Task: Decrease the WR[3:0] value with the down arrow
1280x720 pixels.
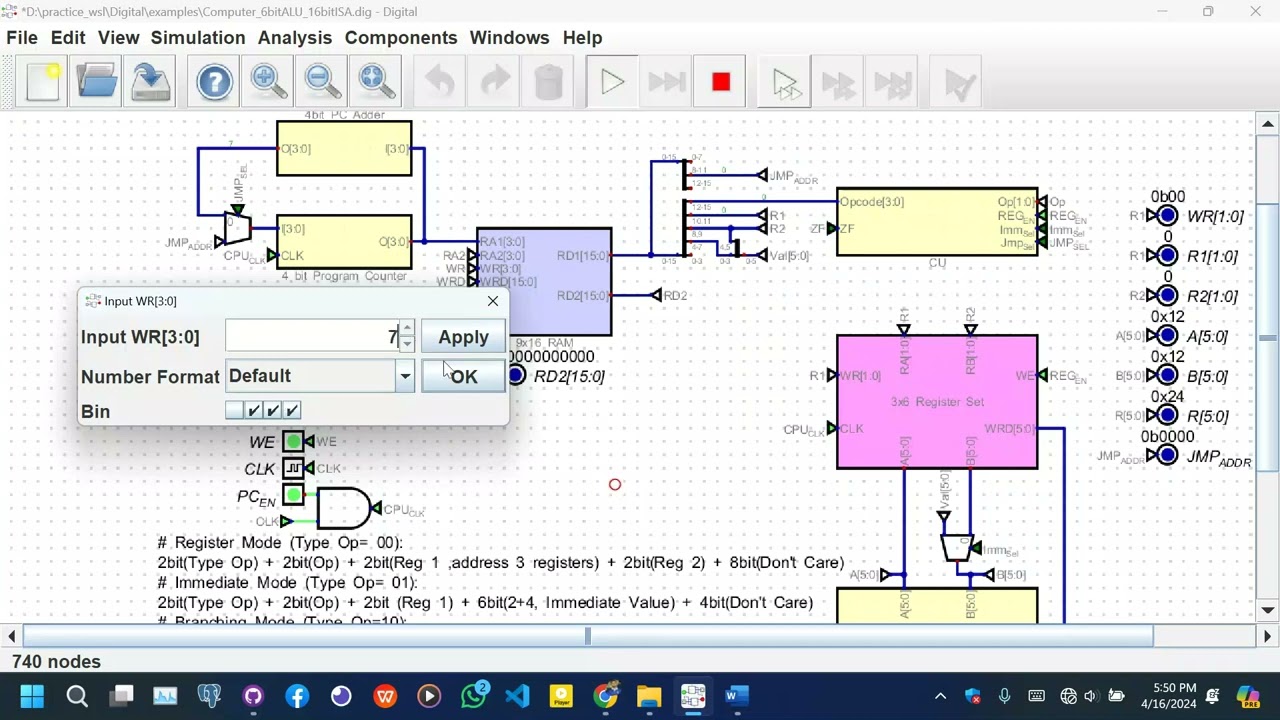Action: (x=406, y=344)
